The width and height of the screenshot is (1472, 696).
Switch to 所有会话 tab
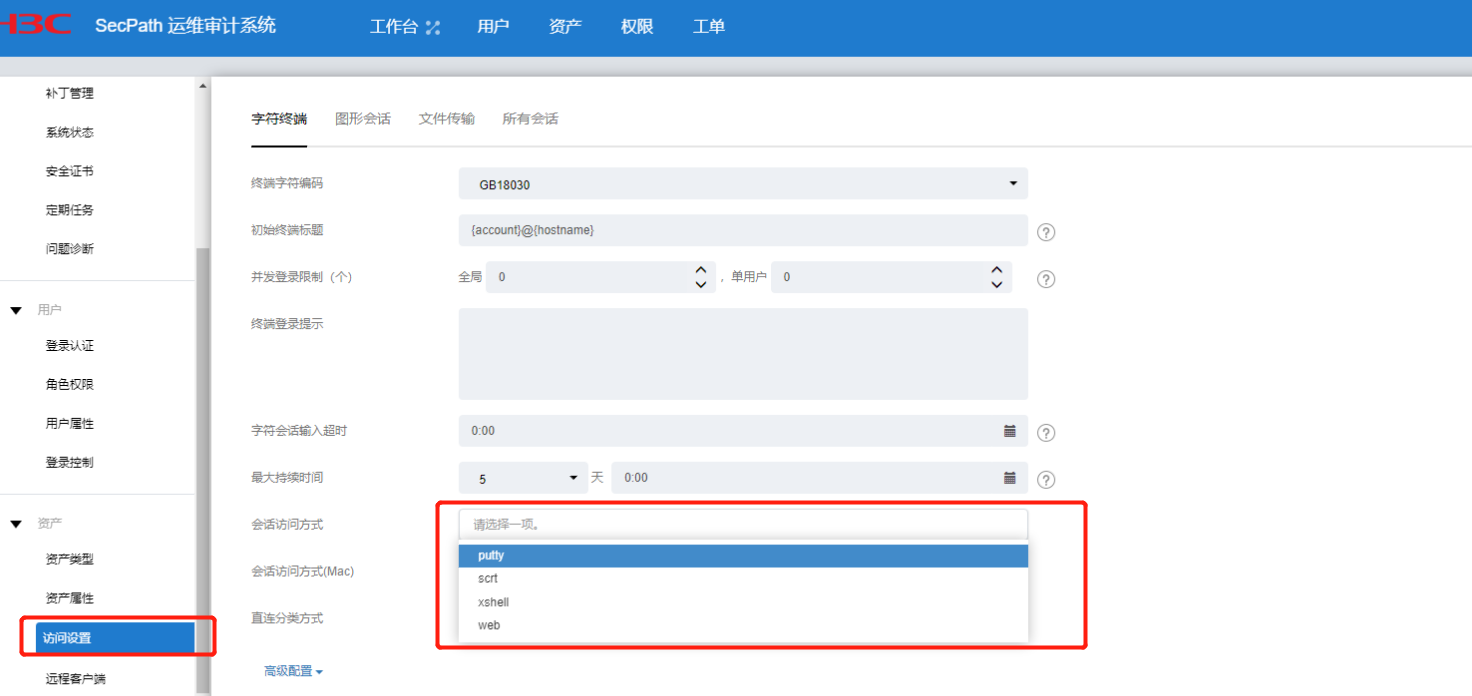(530, 119)
